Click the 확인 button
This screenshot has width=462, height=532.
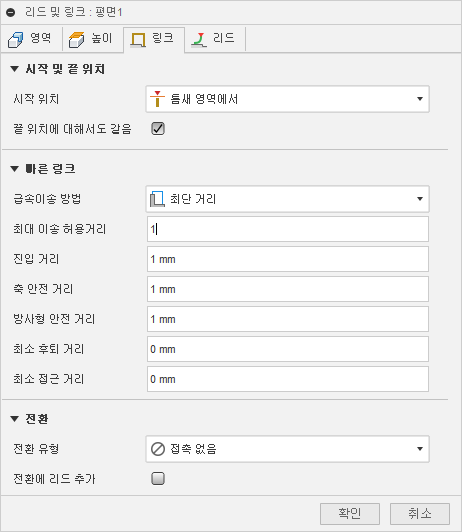tap(350, 514)
